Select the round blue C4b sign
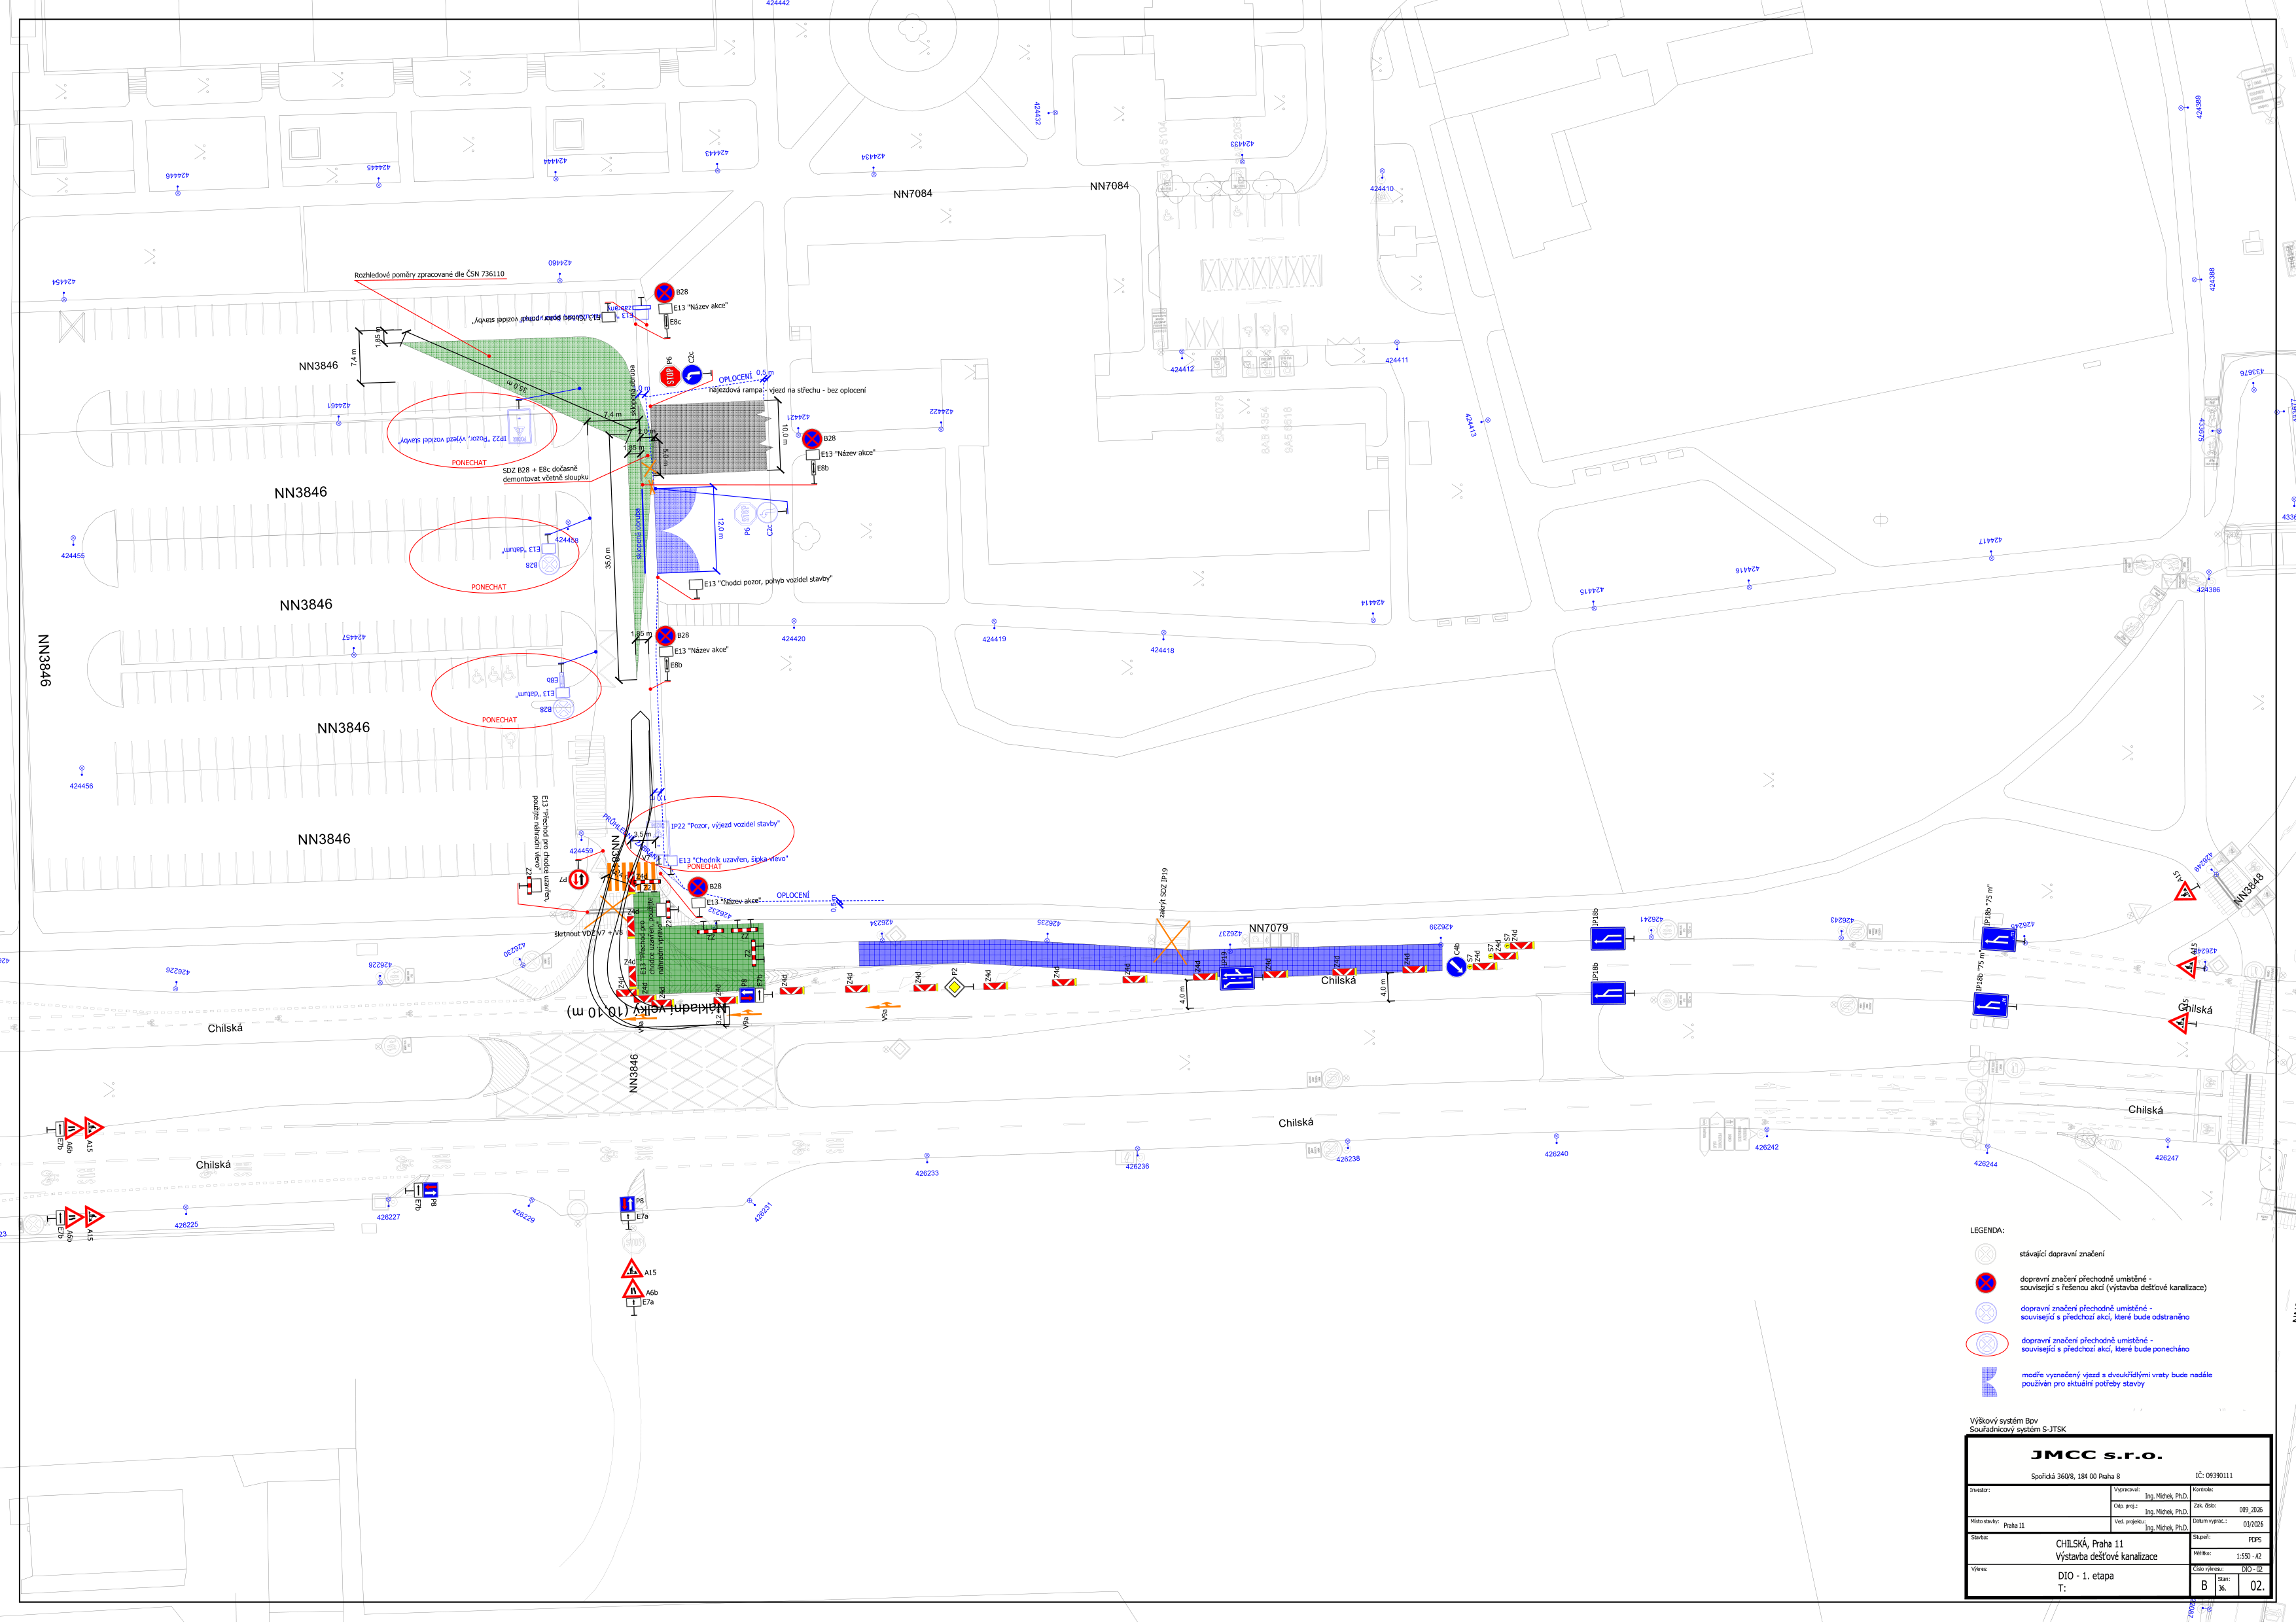The width and height of the screenshot is (2296, 1624). click(1456, 967)
